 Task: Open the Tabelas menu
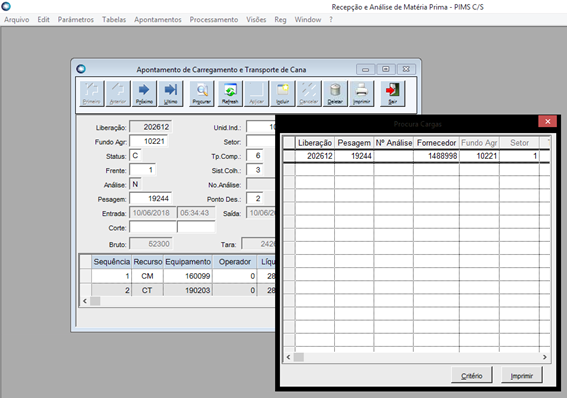pyautogui.click(x=114, y=20)
